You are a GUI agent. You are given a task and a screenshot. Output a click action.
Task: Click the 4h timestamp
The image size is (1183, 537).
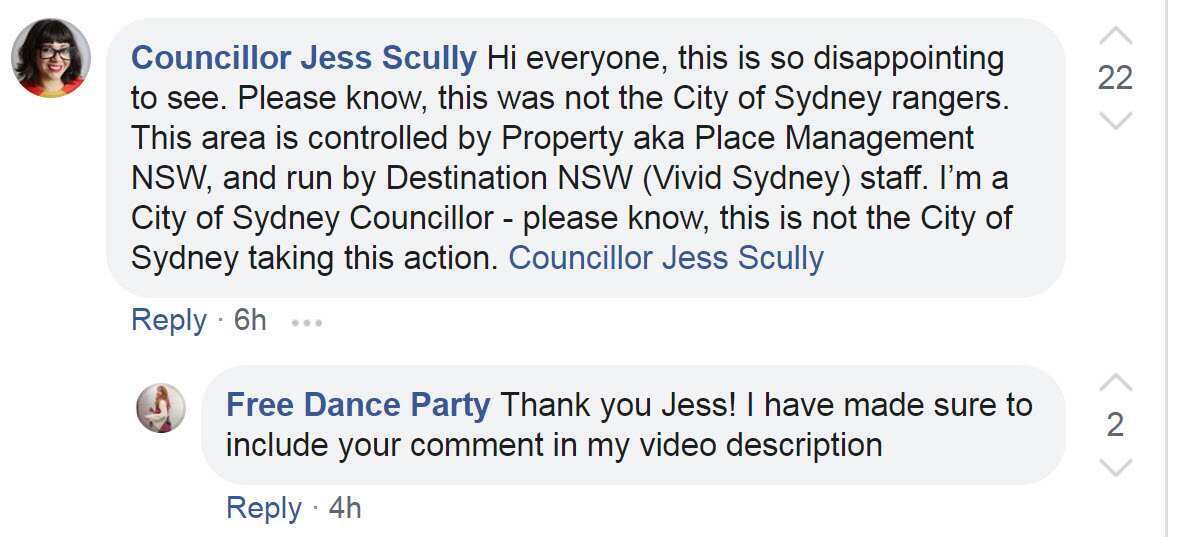[x=344, y=508]
